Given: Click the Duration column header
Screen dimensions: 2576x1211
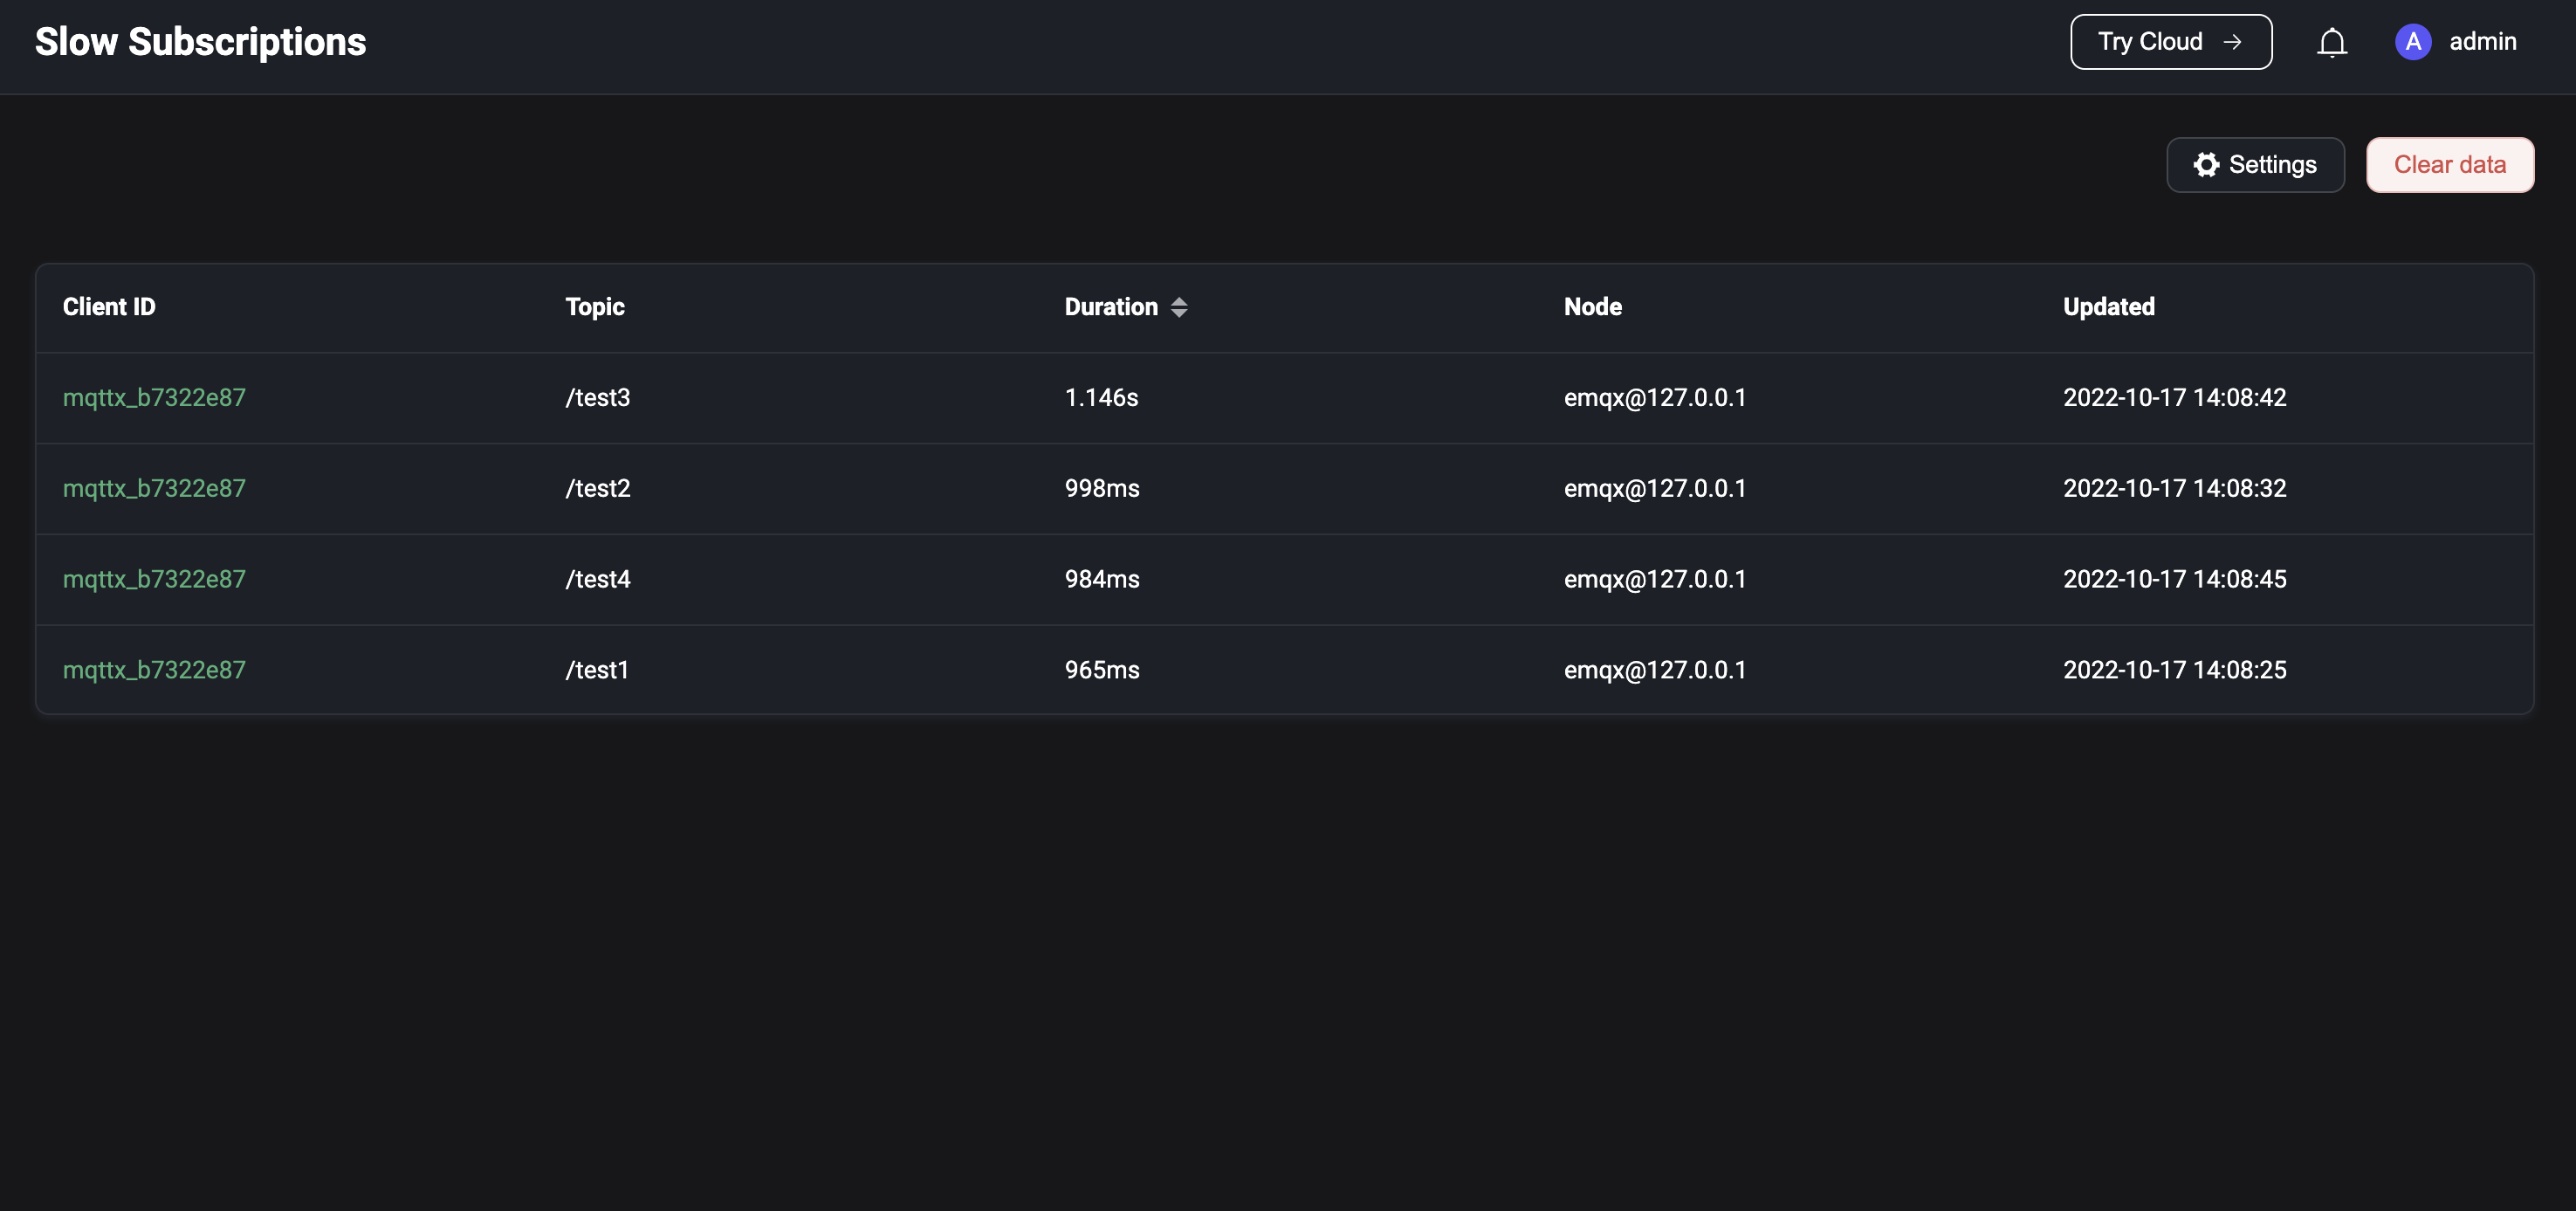Looking at the screenshot, I should click(1110, 307).
